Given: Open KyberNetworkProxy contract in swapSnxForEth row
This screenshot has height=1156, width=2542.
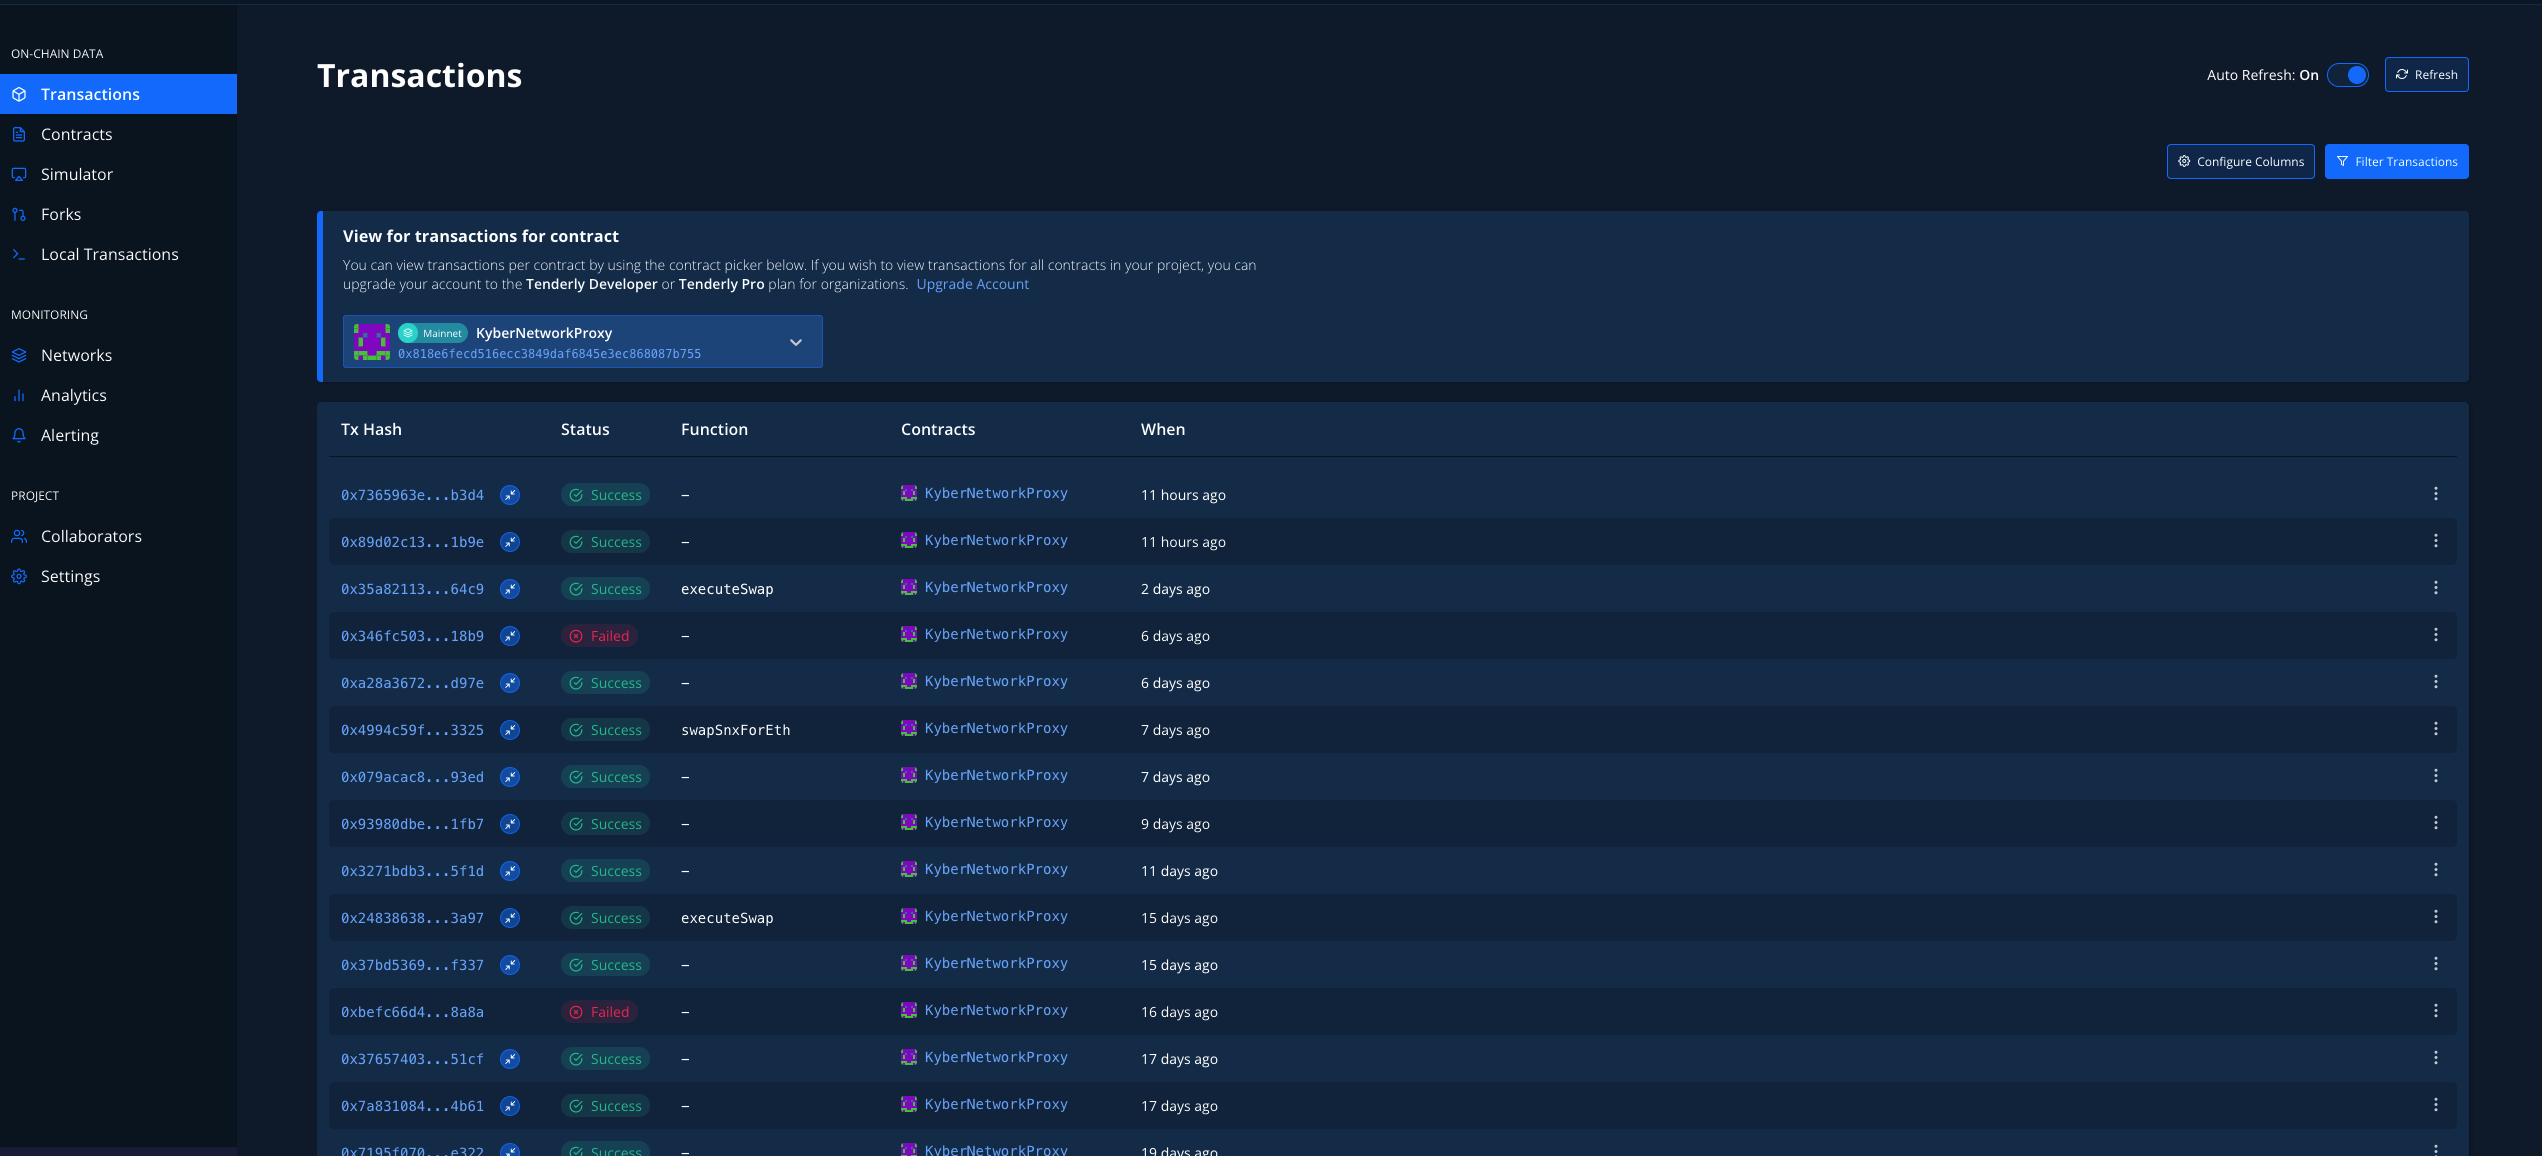Looking at the screenshot, I should coord(985,728).
